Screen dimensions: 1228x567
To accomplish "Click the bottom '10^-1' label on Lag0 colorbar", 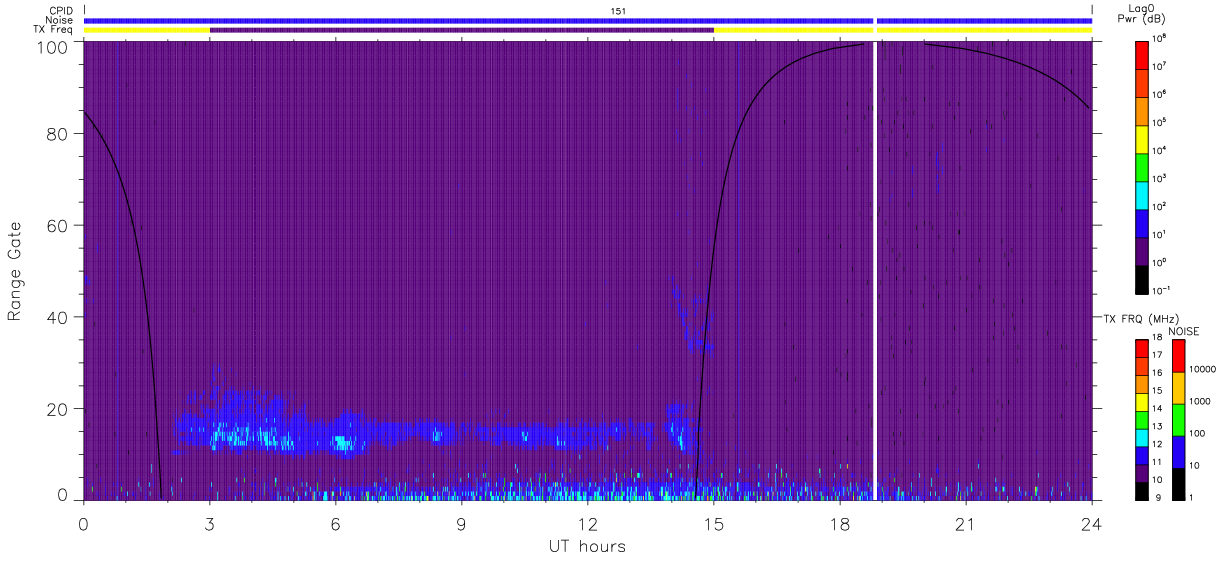I will pos(1161,290).
